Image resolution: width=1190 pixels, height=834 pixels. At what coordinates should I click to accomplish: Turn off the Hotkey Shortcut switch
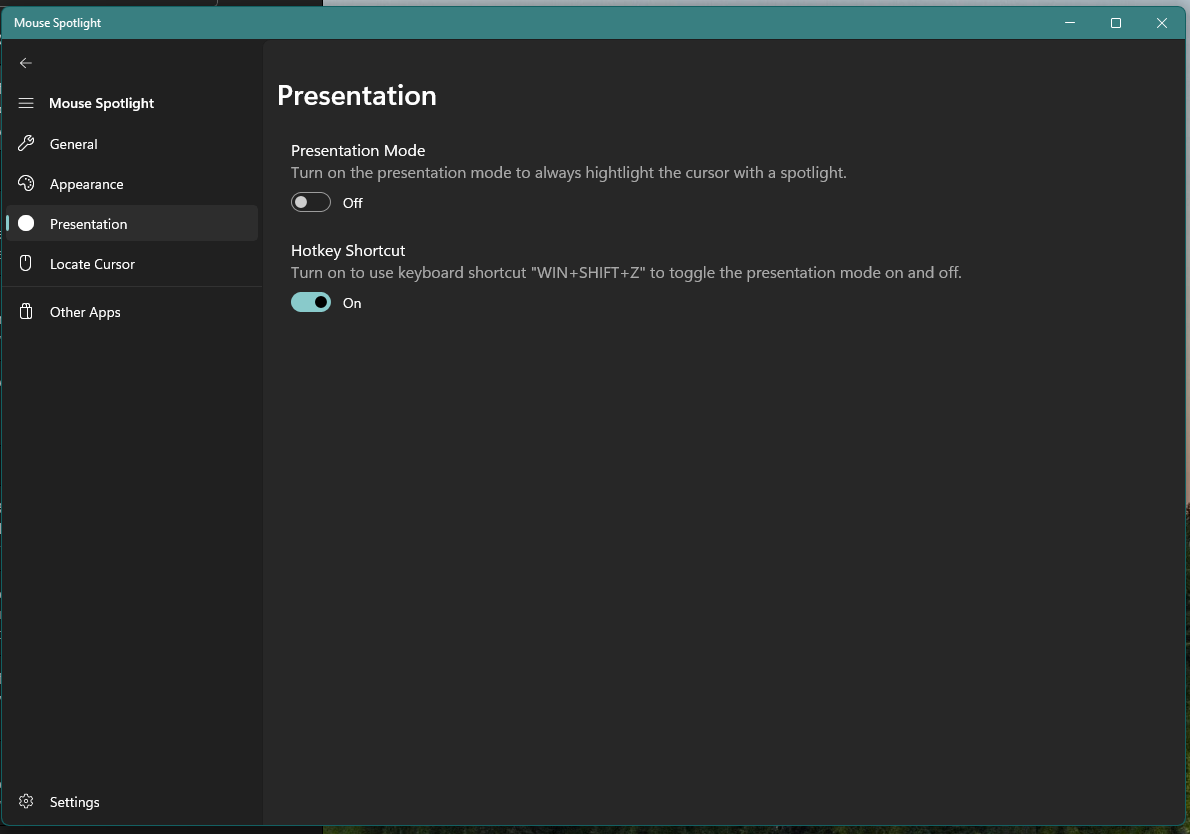[310, 301]
